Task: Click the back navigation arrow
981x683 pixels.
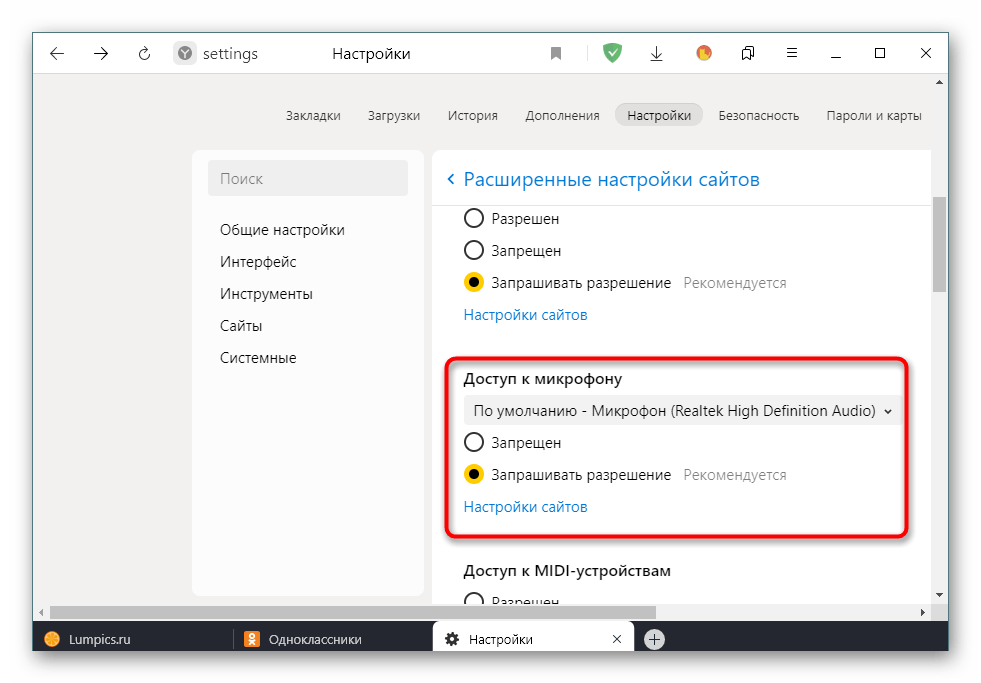Action: (x=57, y=54)
